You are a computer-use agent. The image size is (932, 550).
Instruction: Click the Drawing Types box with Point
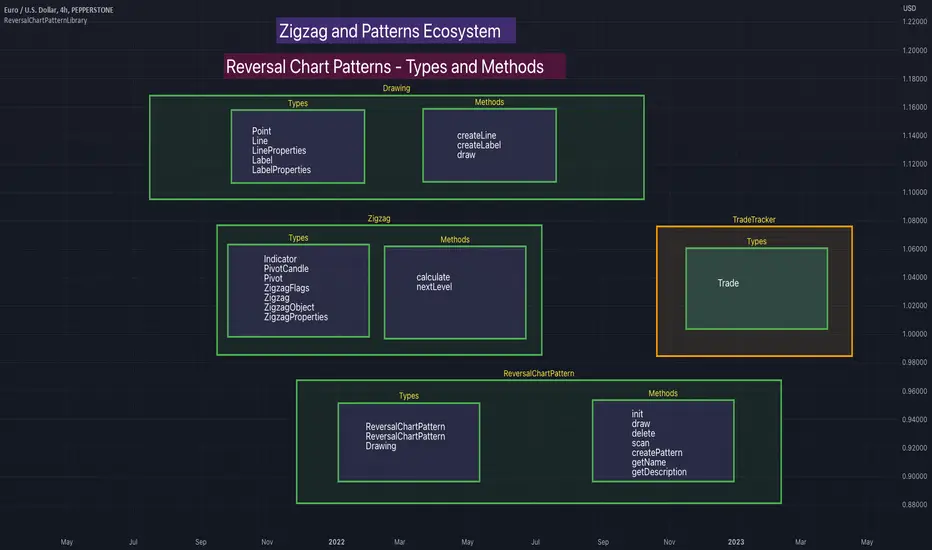coord(298,146)
